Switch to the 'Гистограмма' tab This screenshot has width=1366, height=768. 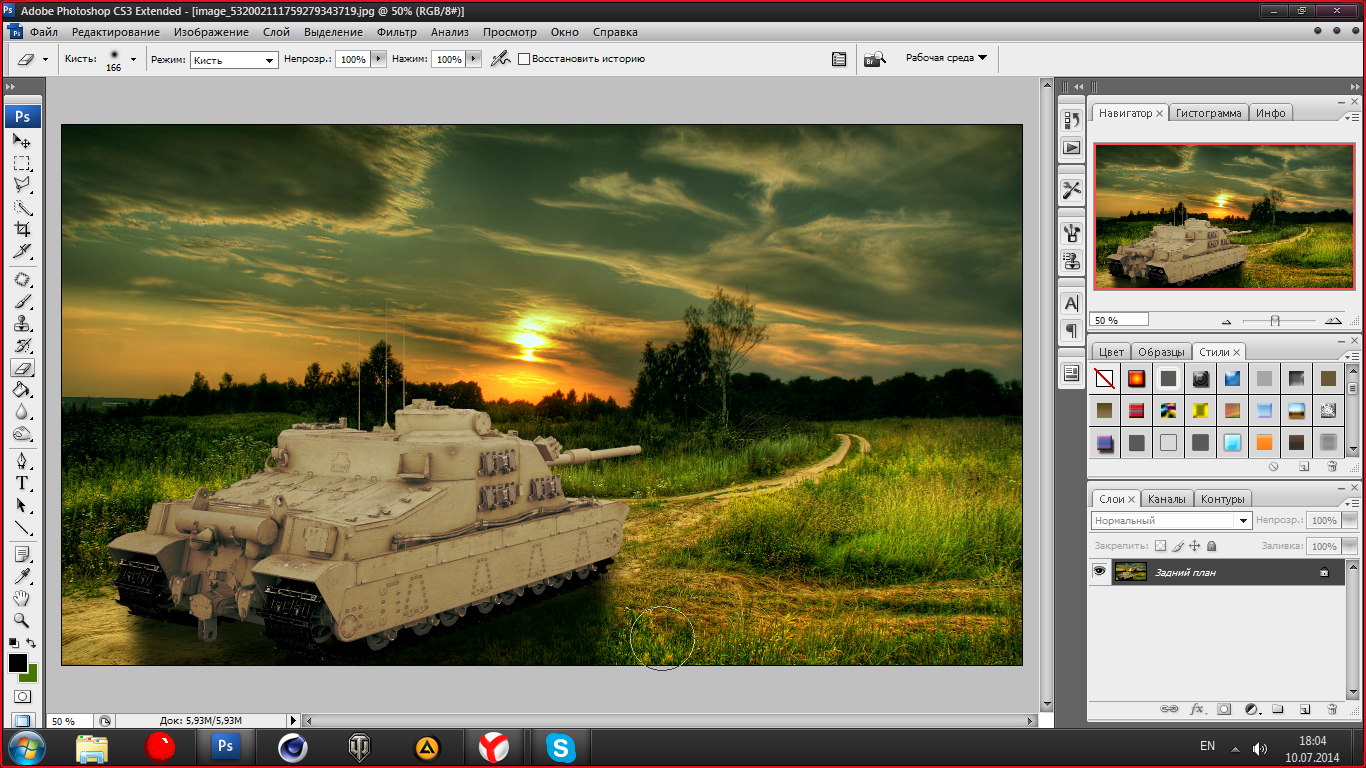coord(1208,113)
